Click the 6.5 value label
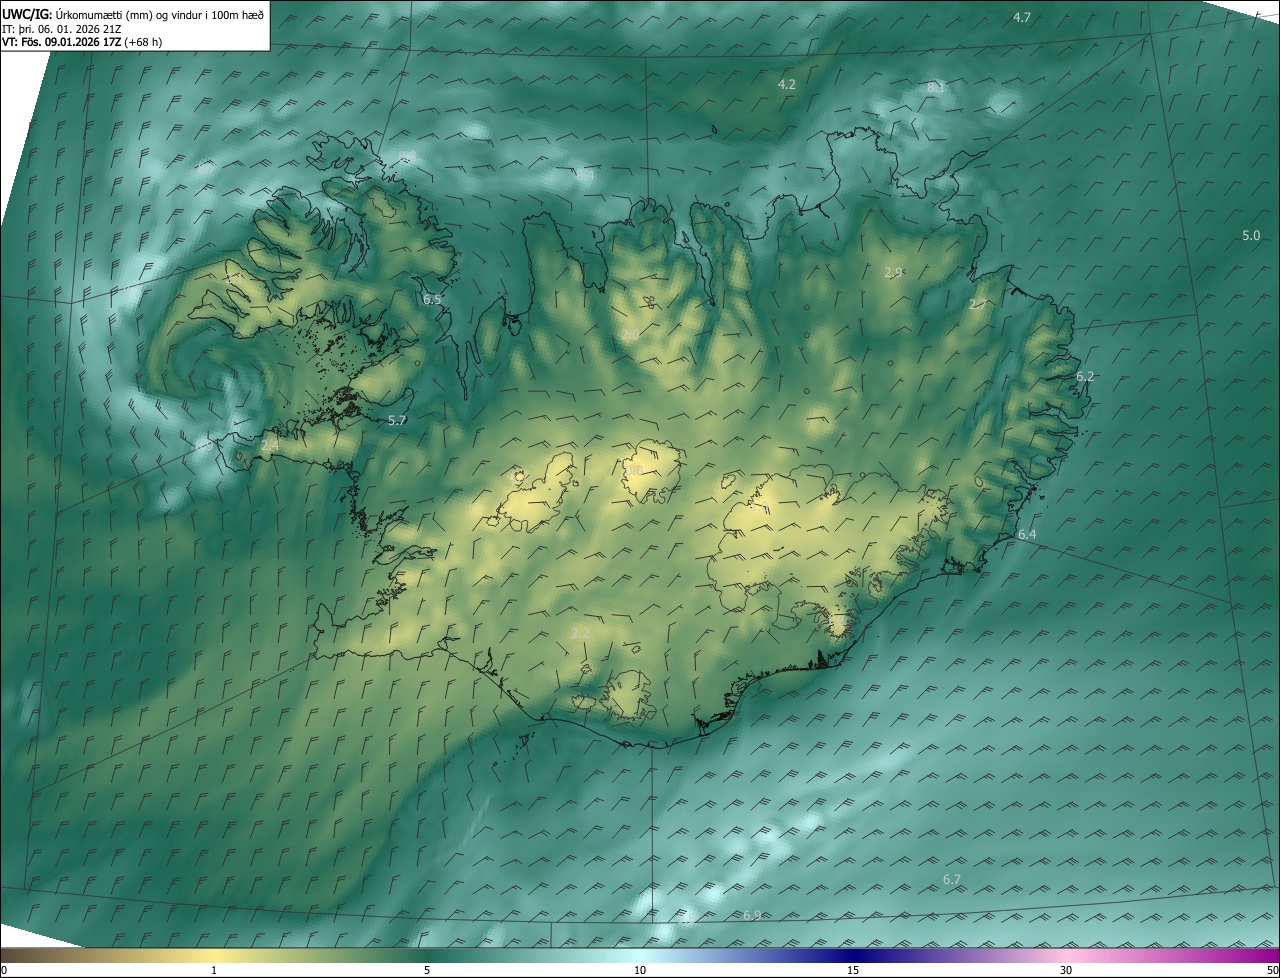 [x=432, y=300]
